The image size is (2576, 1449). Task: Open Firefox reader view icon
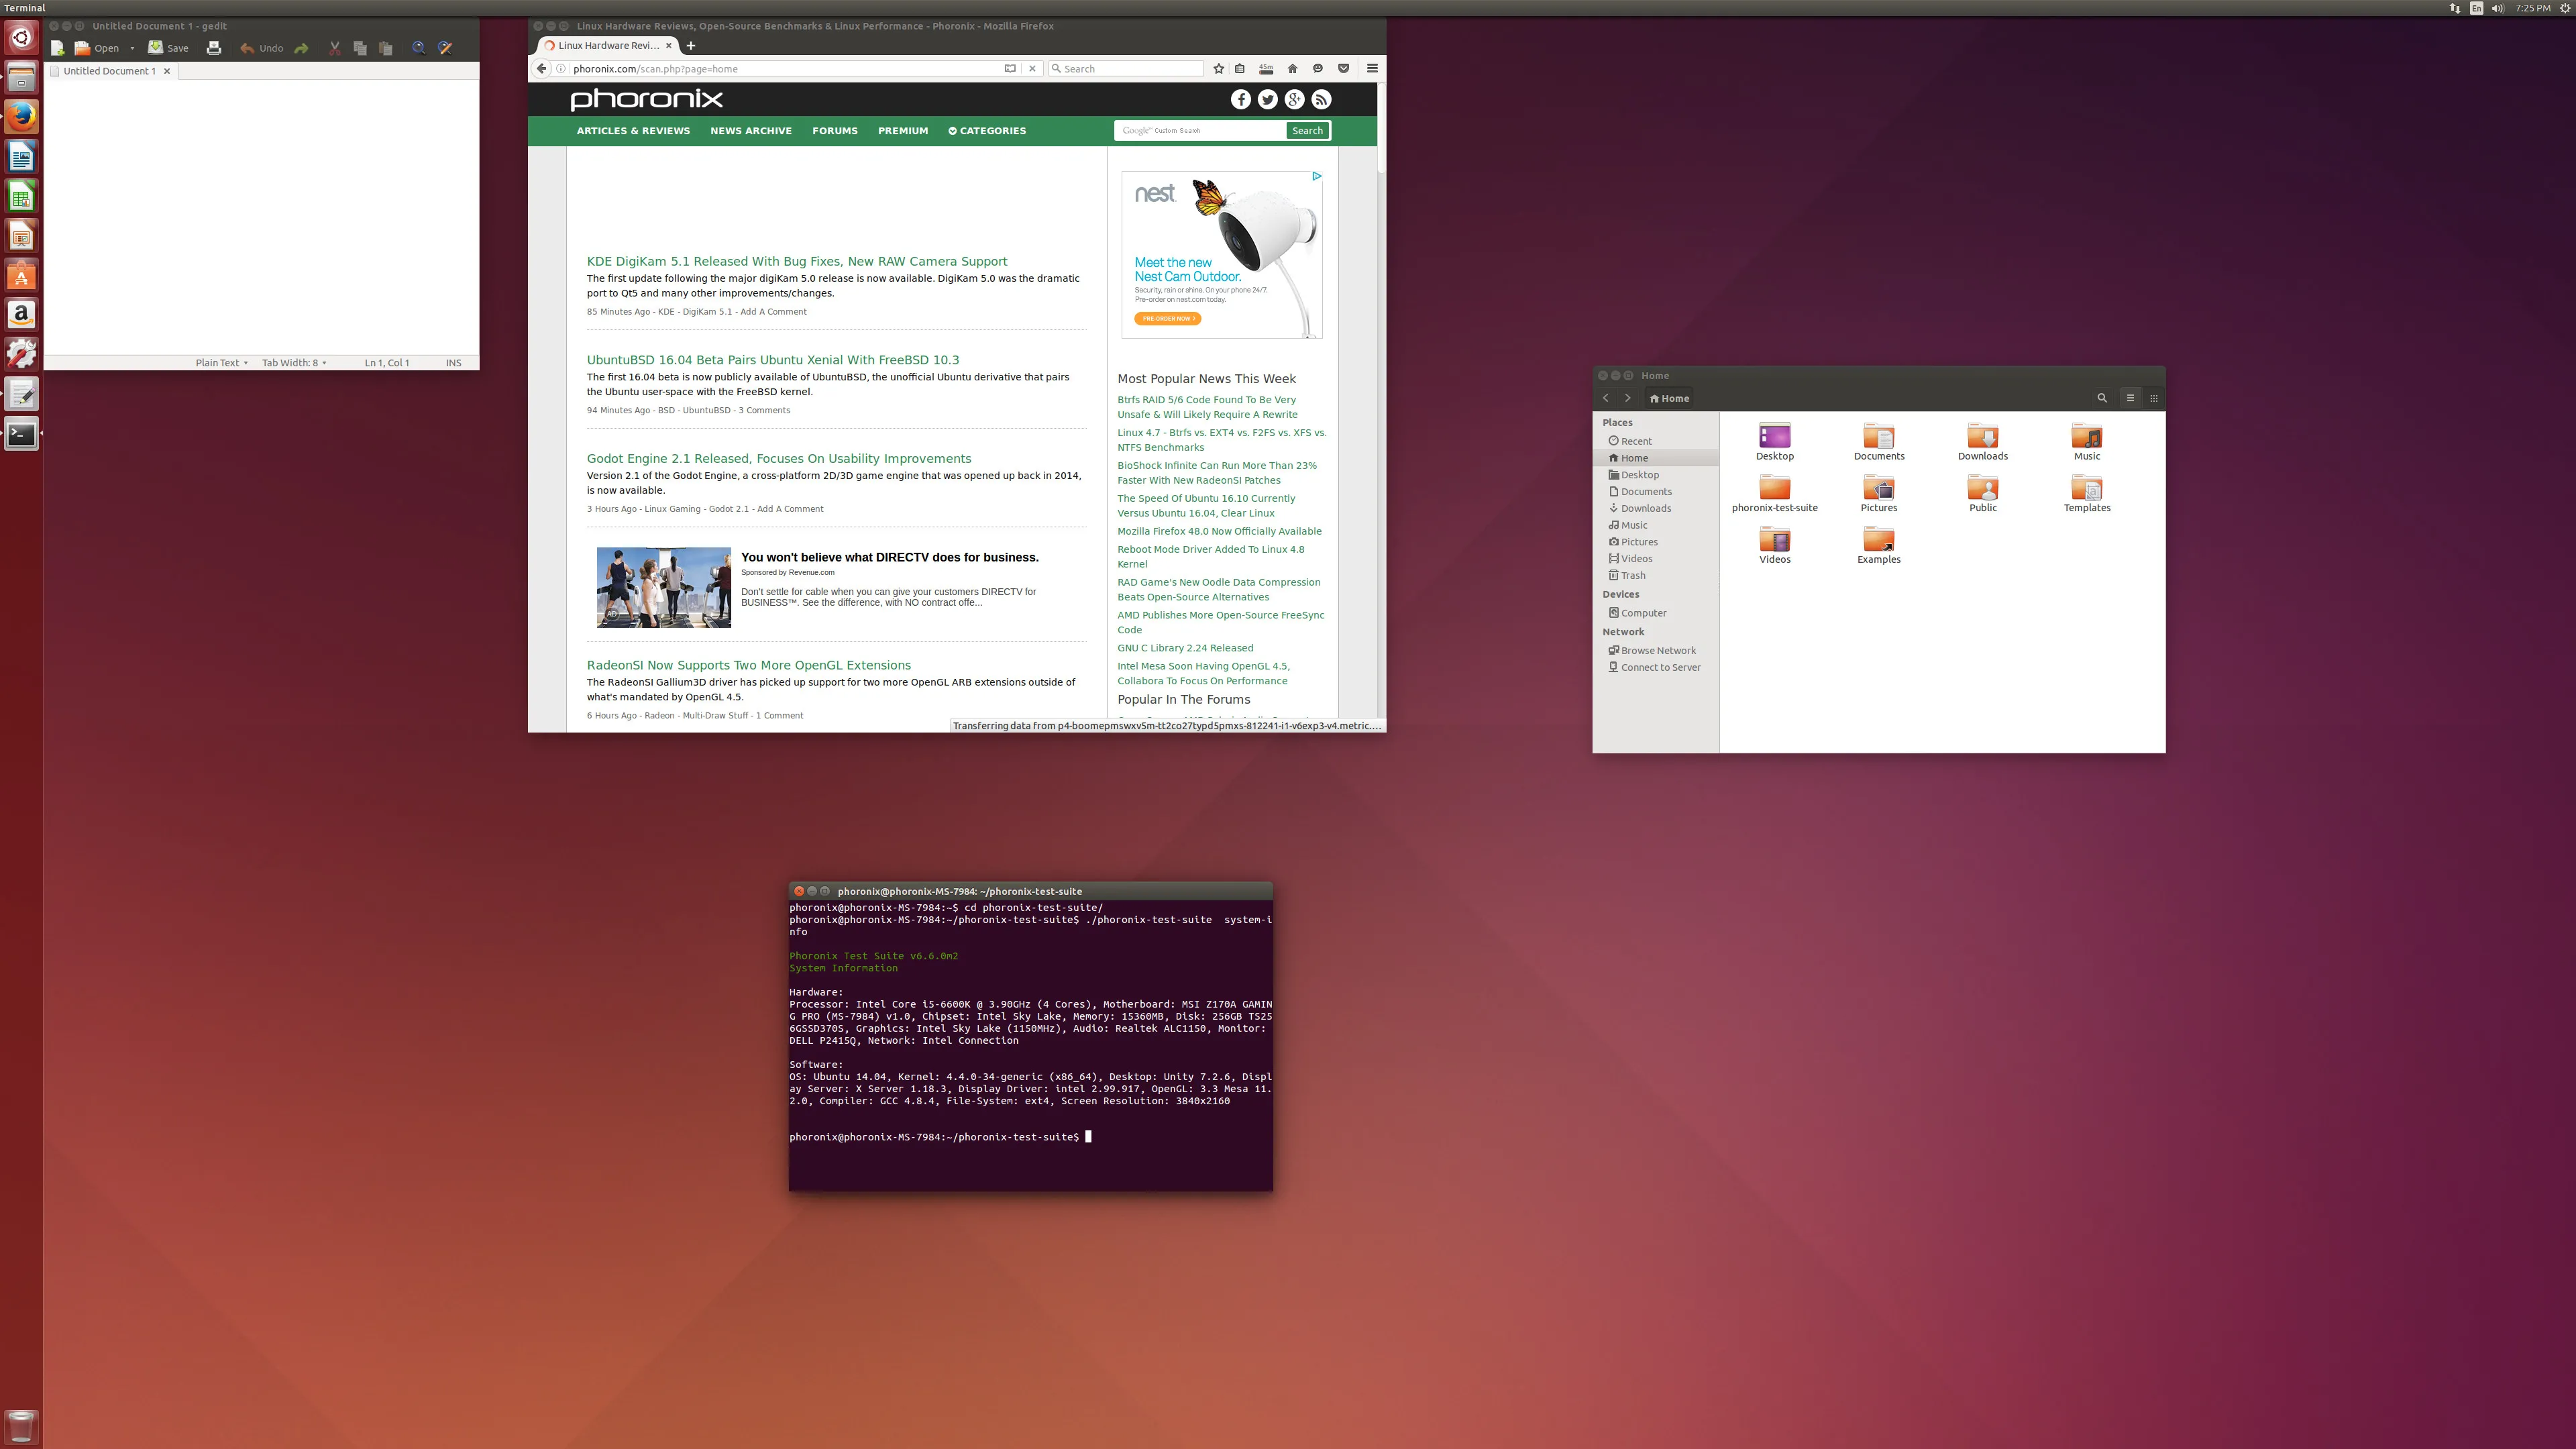coord(1010,69)
